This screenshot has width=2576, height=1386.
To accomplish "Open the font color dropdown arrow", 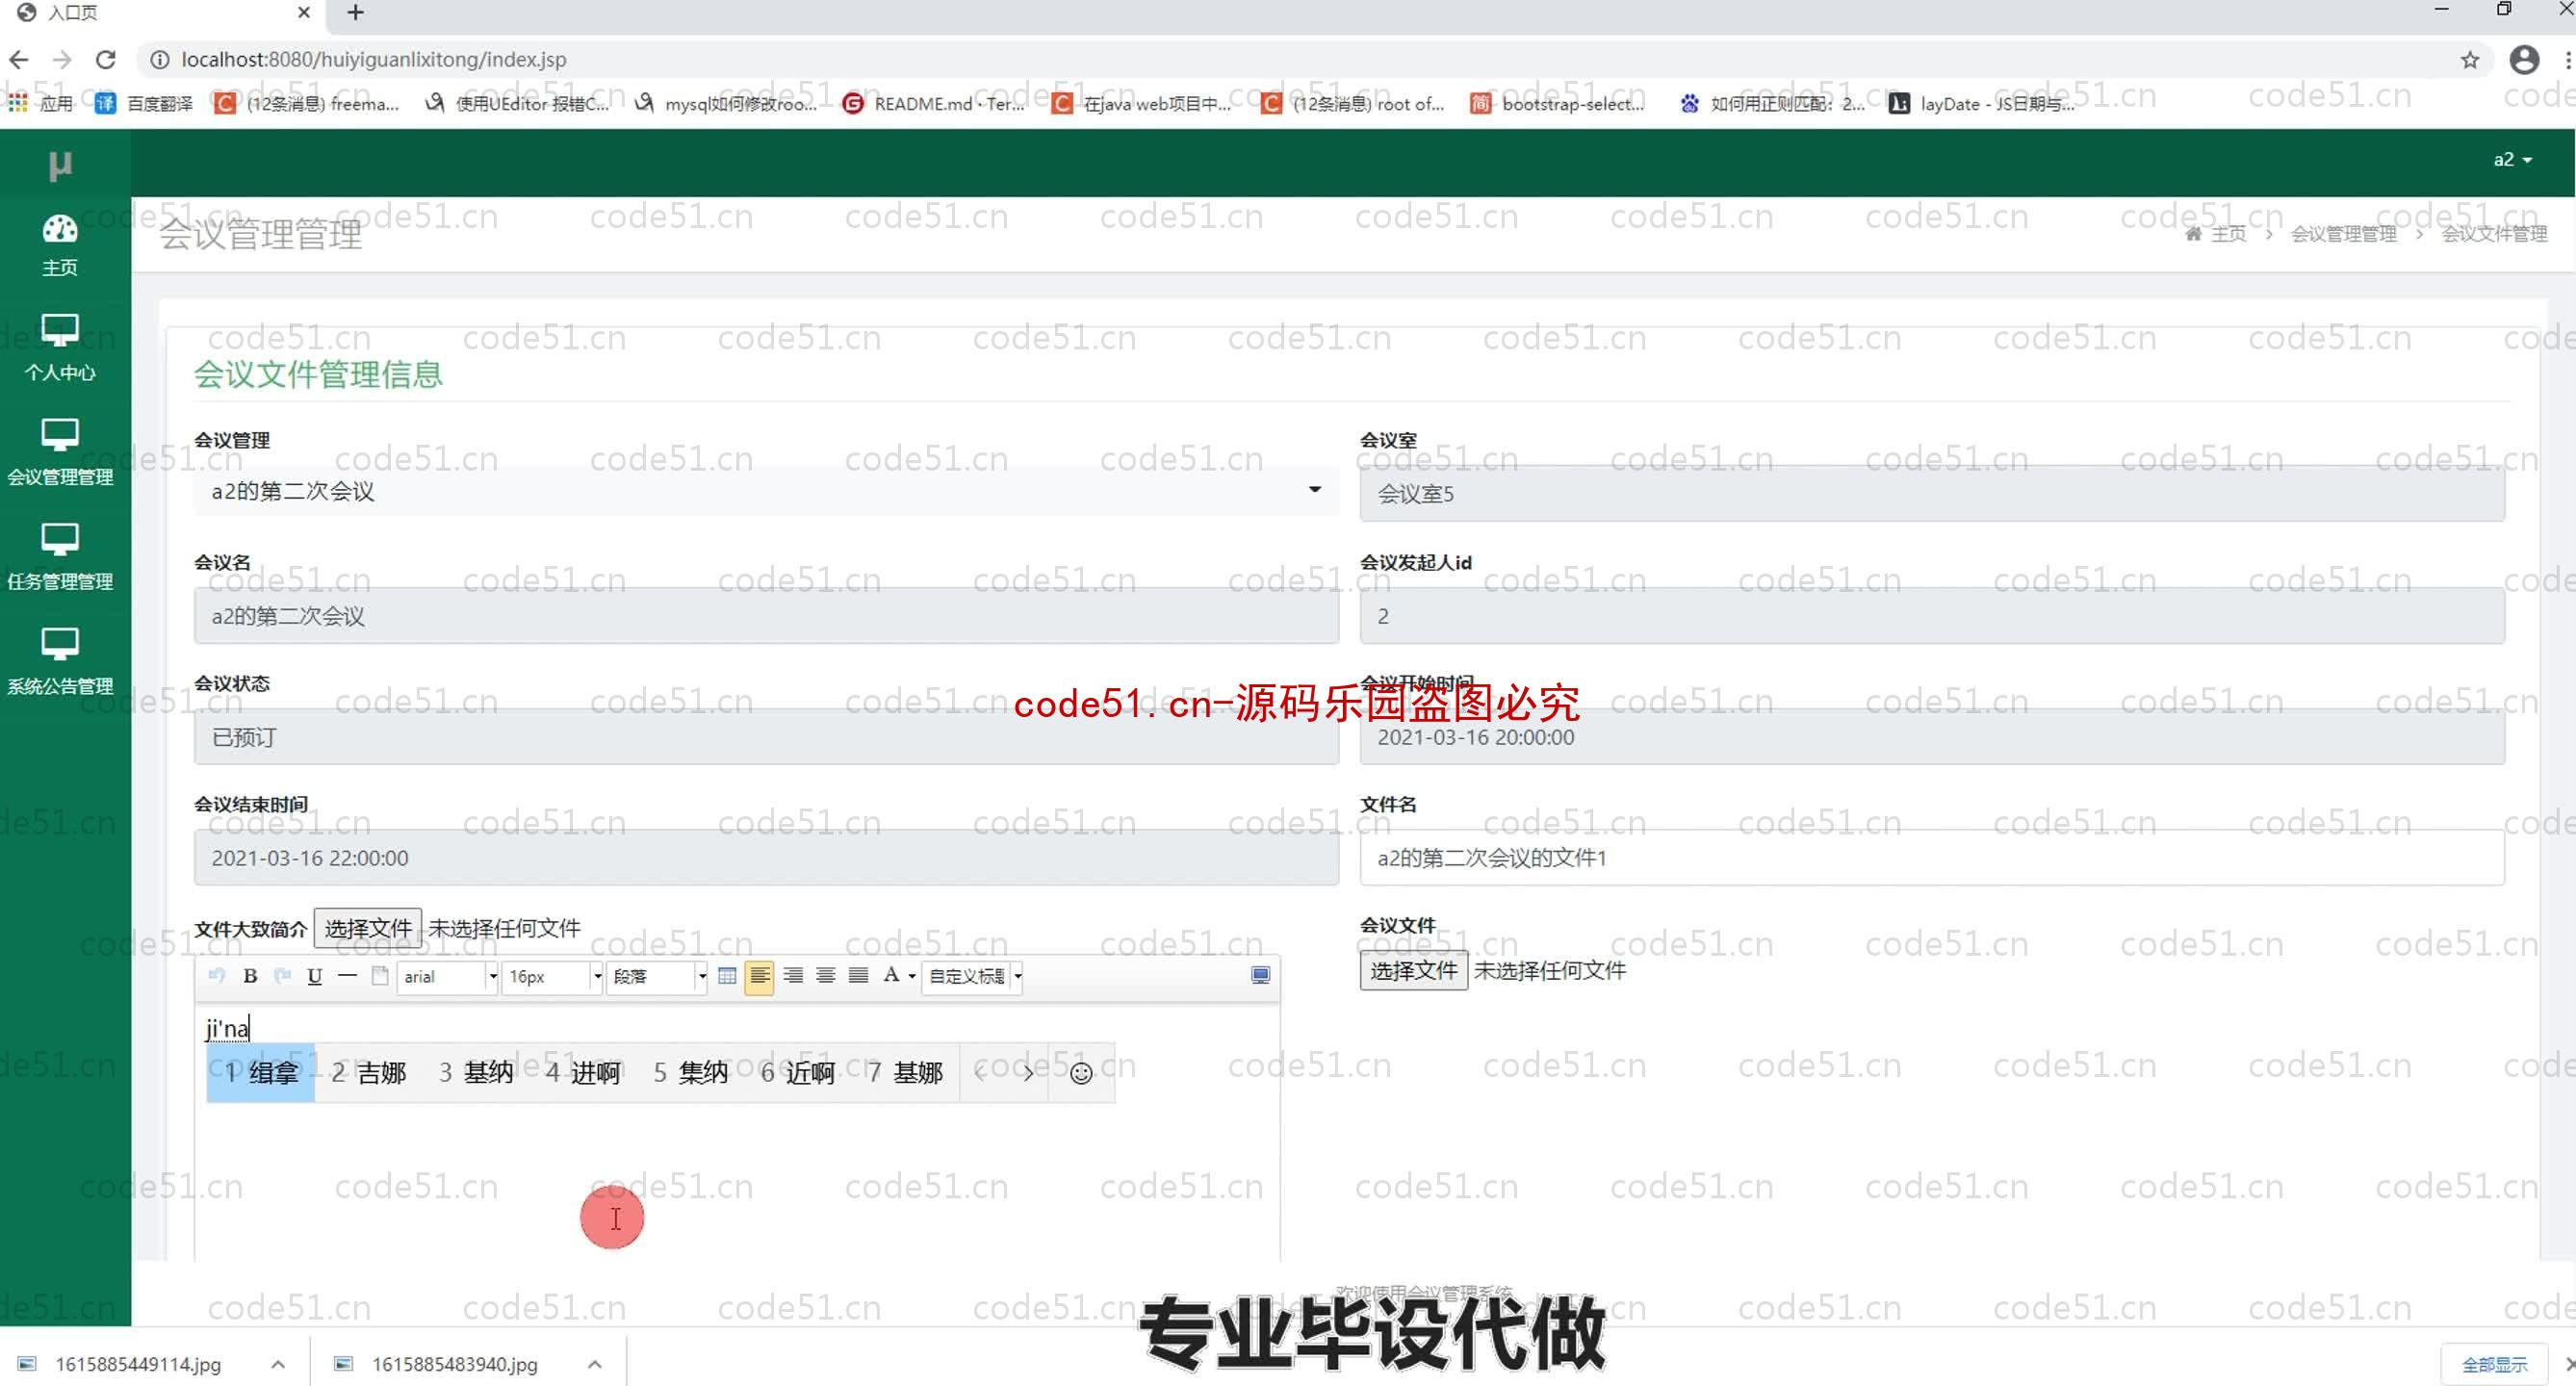I will tap(912, 977).
